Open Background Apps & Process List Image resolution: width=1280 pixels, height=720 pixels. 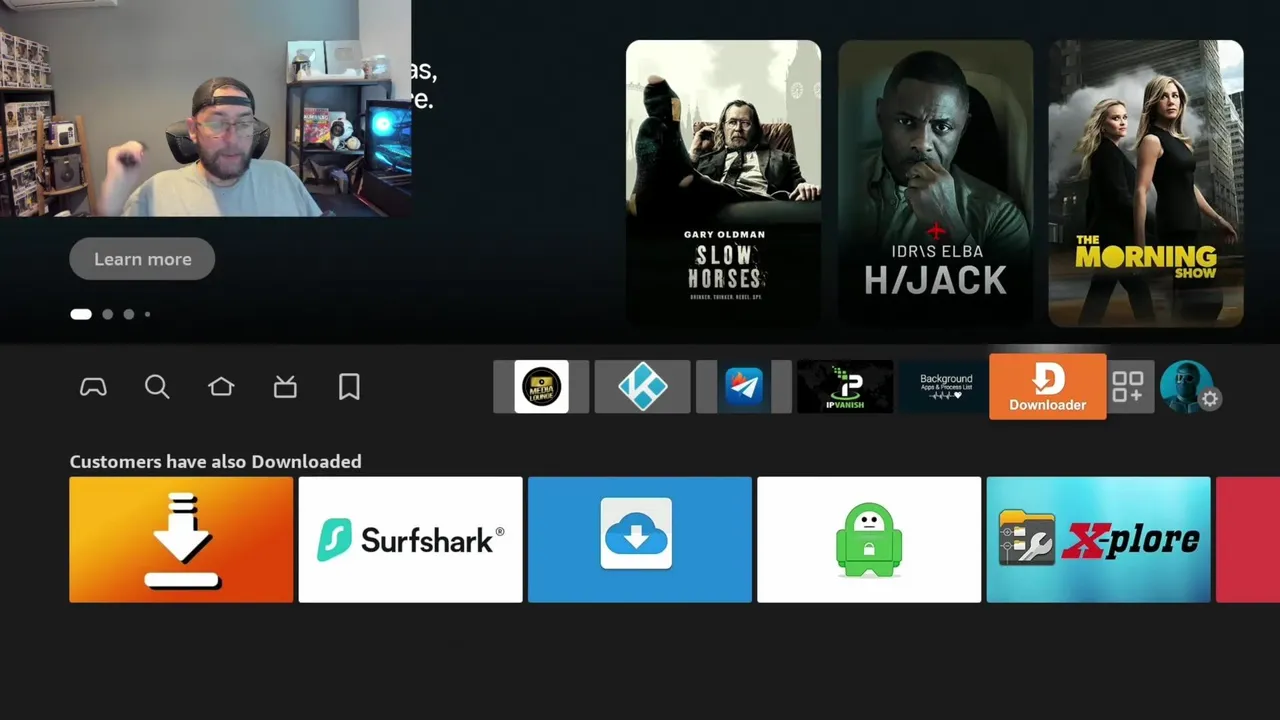pos(946,387)
